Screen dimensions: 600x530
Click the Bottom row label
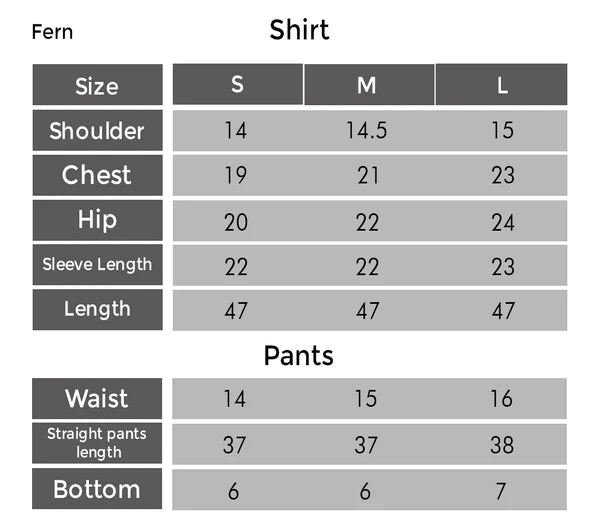click(97, 489)
